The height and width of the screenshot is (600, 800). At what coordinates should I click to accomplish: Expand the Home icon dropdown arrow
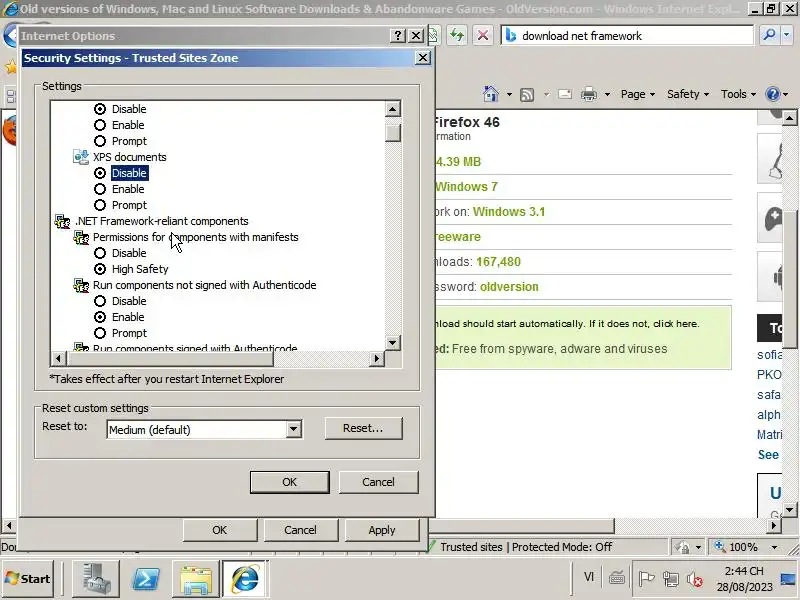click(509, 94)
